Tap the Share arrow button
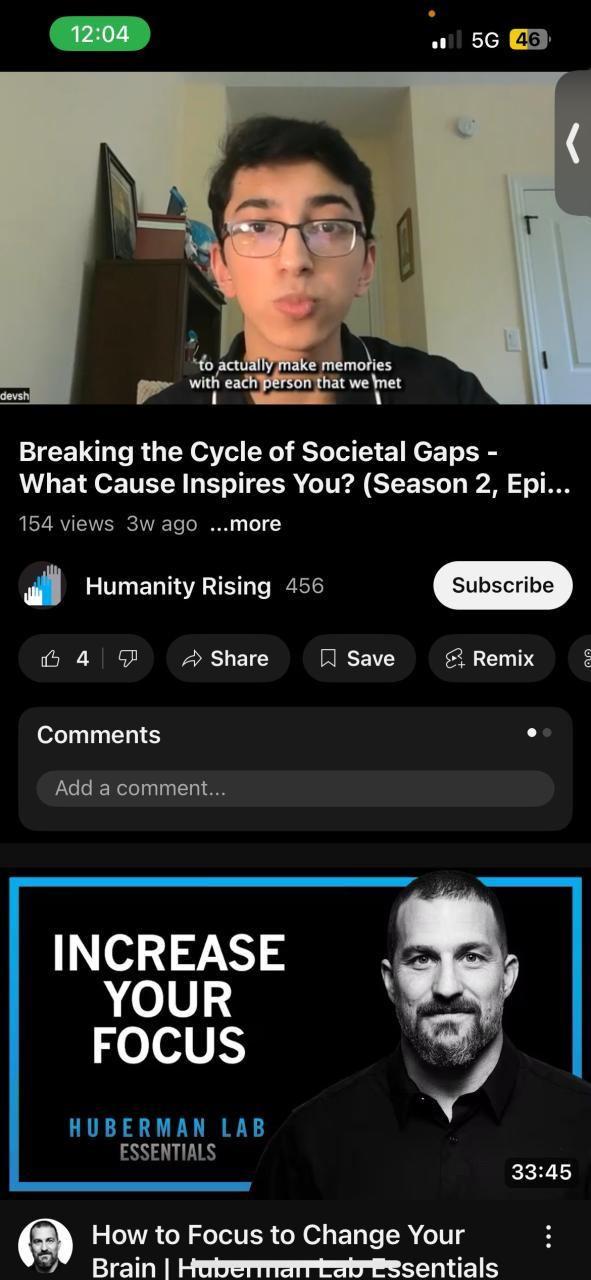This screenshot has width=591, height=1280. tap(228, 658)
